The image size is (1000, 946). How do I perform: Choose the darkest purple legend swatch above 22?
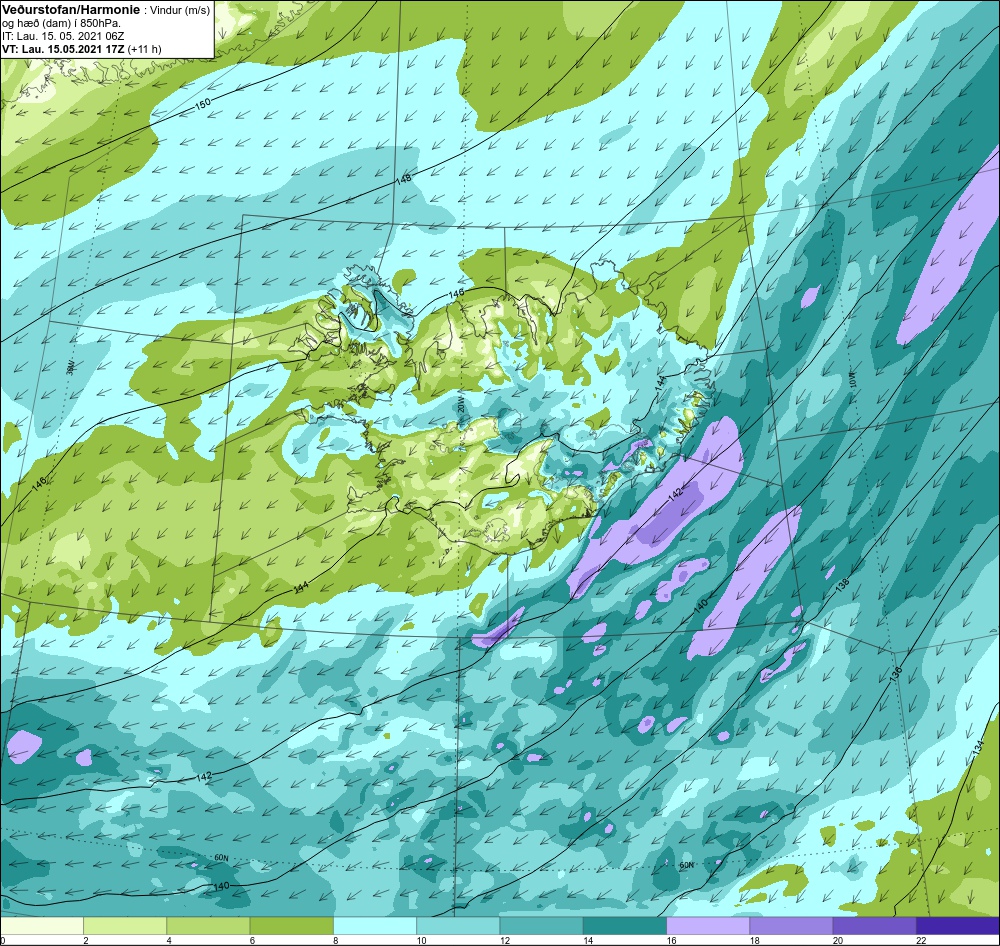(x=957, y=926)
